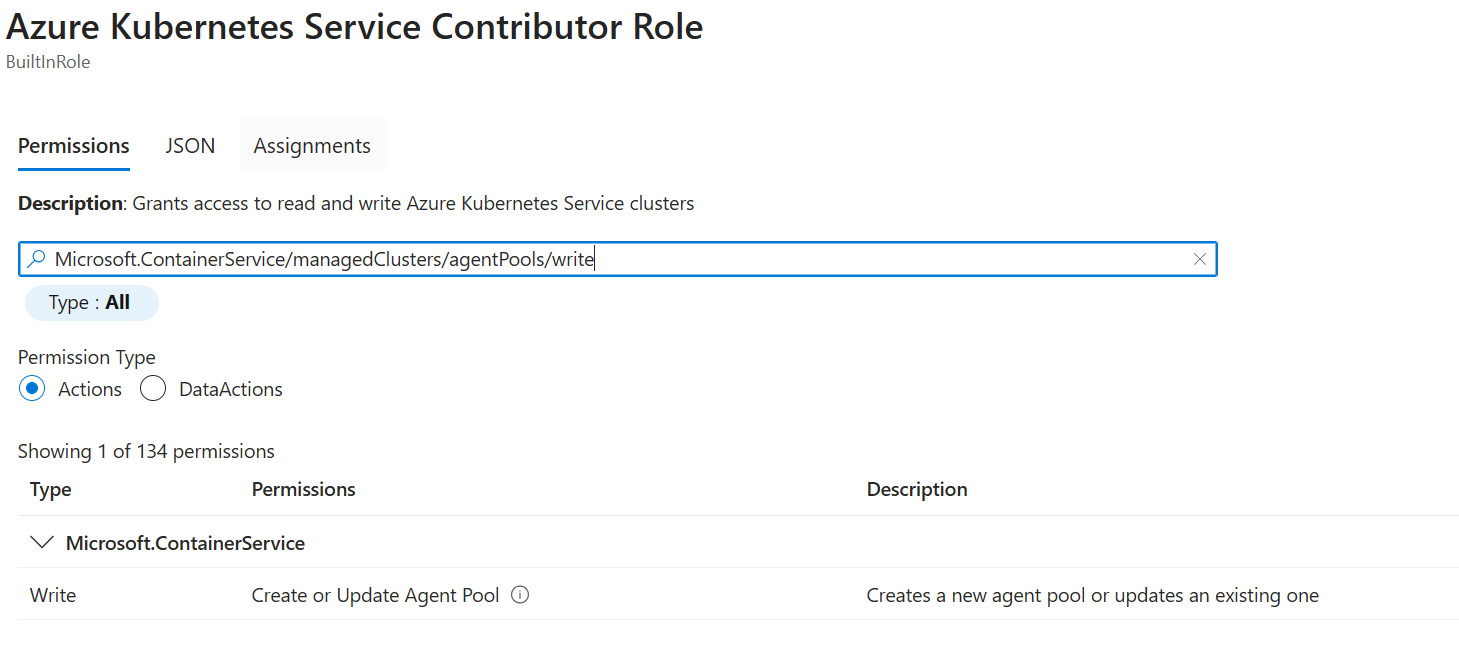Select the Write type cell
Screen dimensions: 1459x670
(53, 595)
